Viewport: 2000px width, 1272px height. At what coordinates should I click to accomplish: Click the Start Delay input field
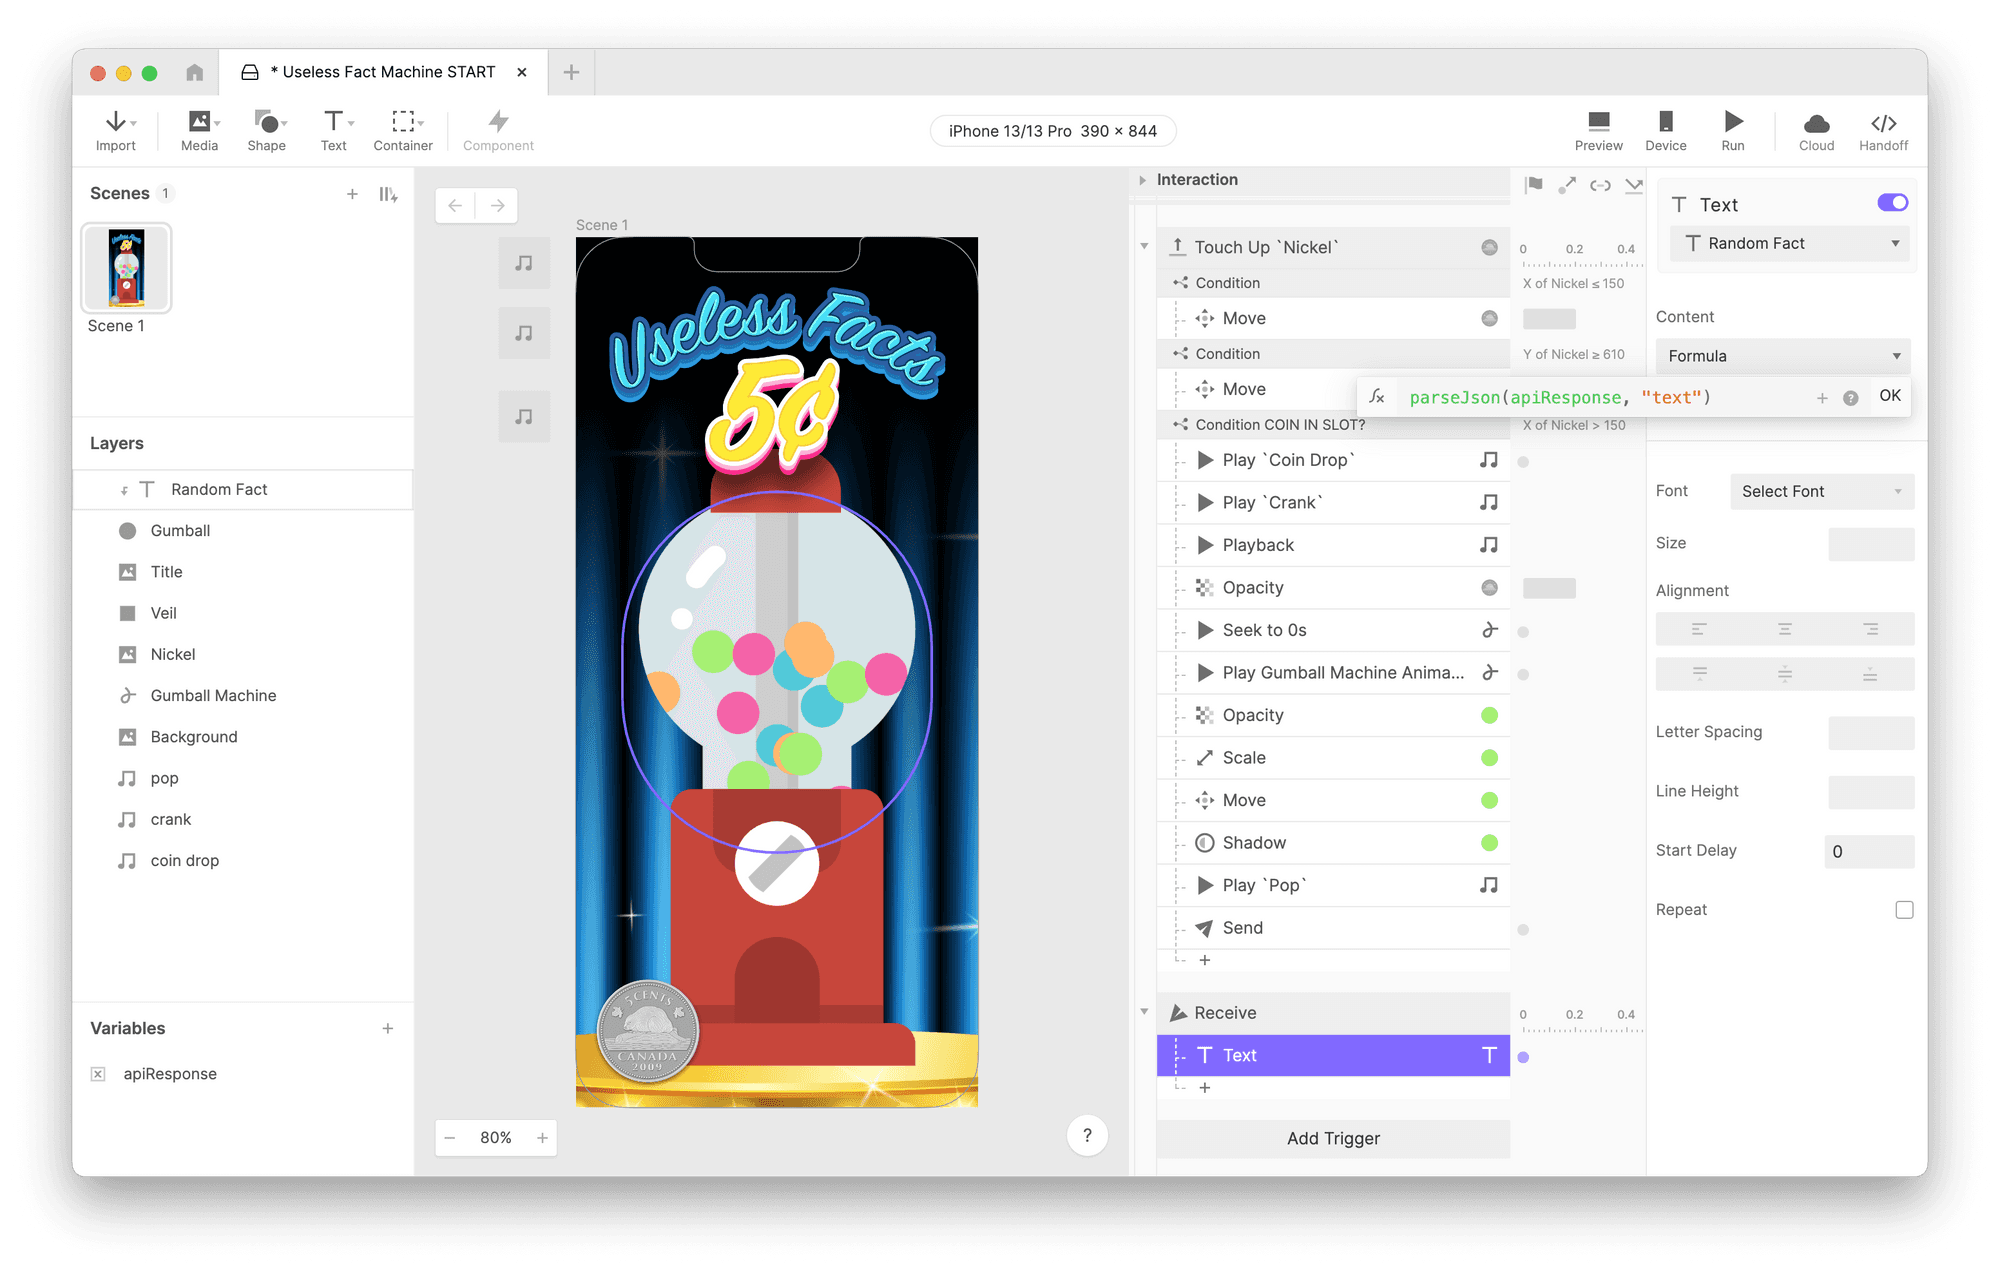[x=1869, y=851]
